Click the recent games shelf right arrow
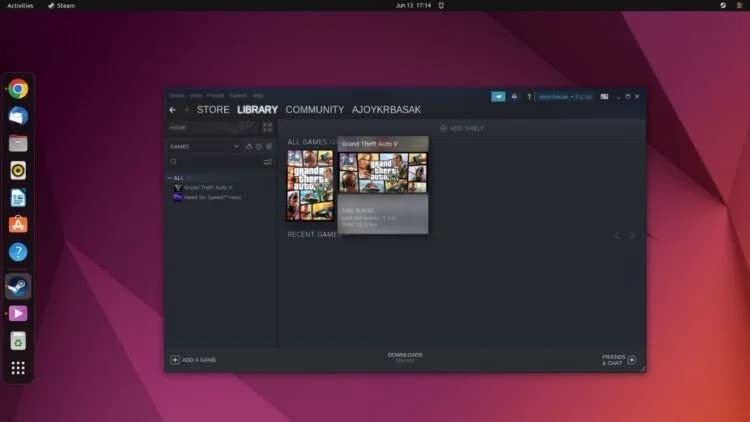The height and width of the screenshot is (422, 750). tap(632, 235)
